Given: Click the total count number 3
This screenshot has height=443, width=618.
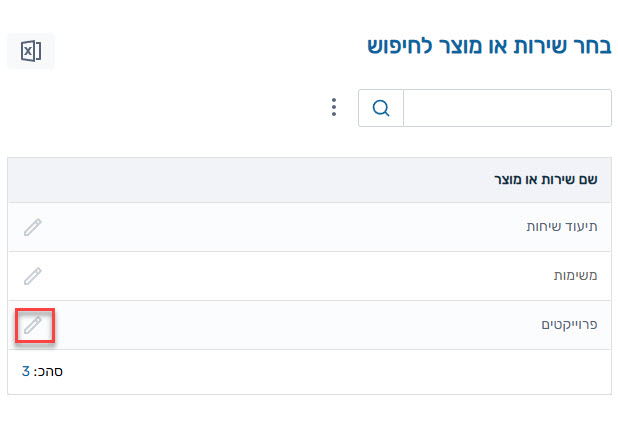Looking at the screenshot, I should pos(26,371).
